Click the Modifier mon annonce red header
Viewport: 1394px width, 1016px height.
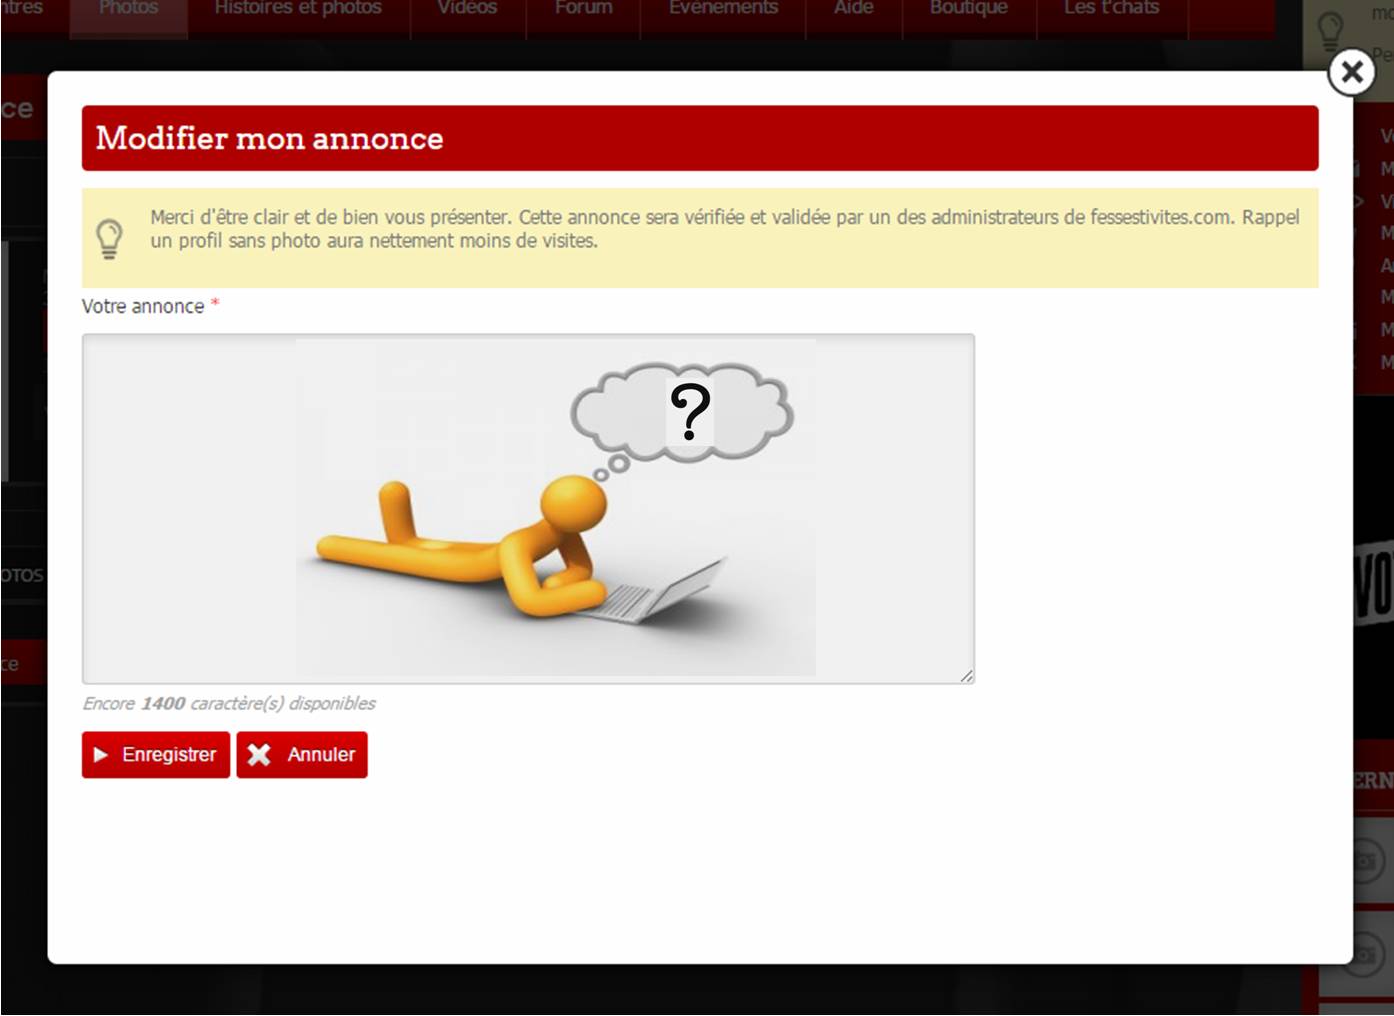pos(700,138)
